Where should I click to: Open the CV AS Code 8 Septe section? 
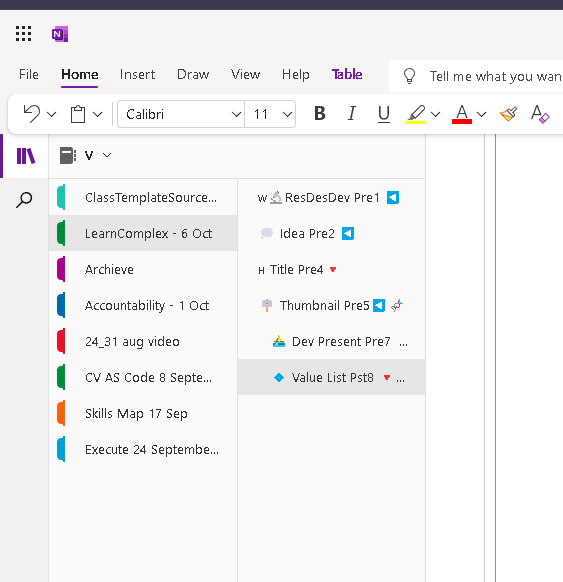click(143, 377)
